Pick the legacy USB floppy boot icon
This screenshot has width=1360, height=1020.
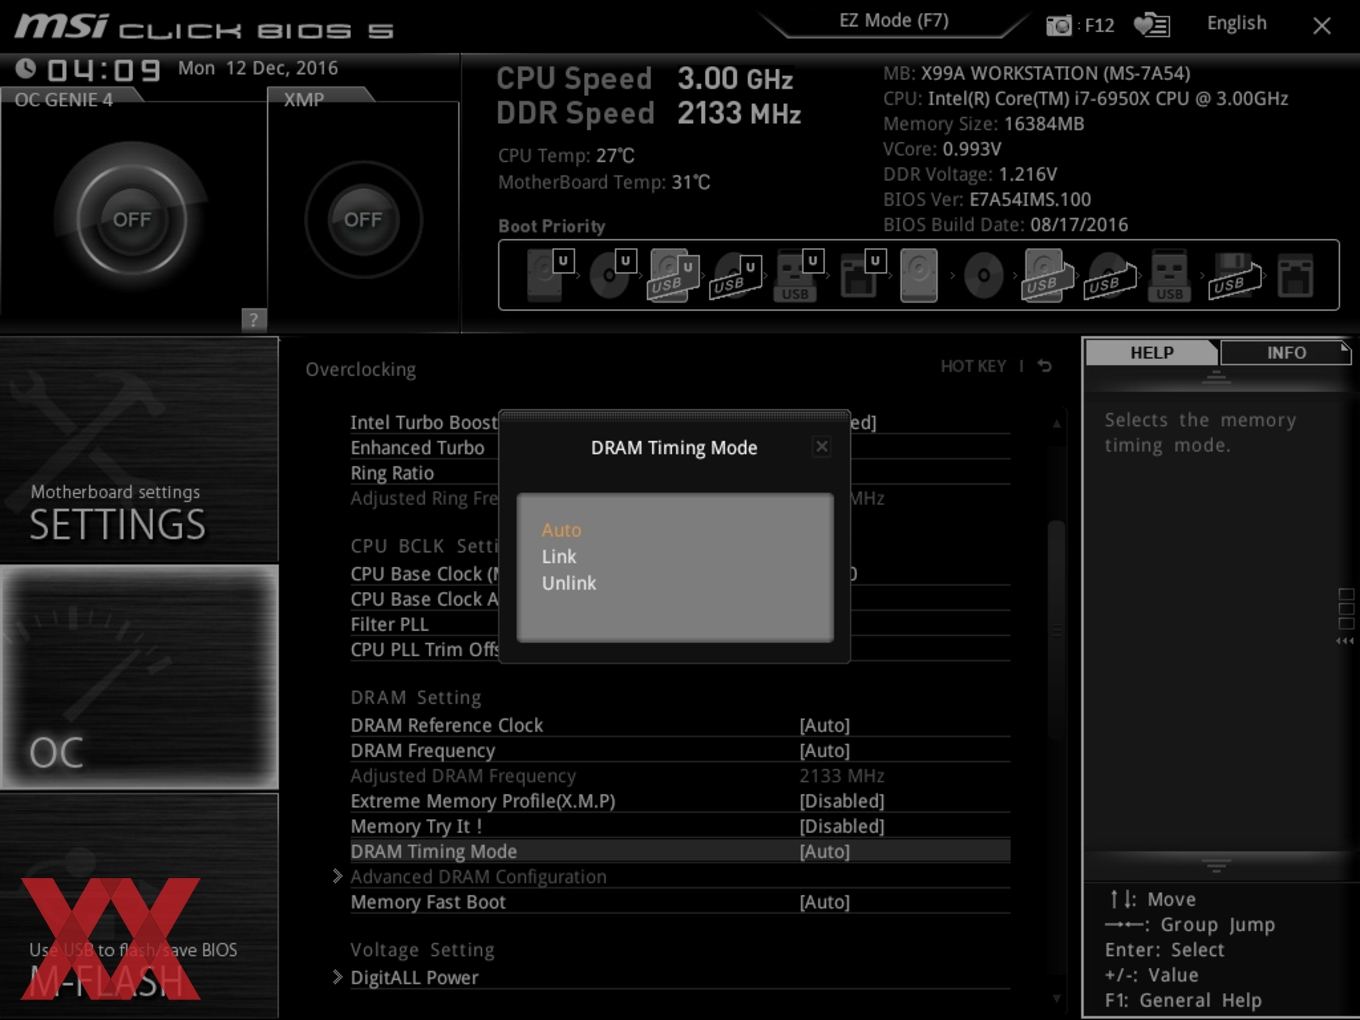click(1234, 276)
